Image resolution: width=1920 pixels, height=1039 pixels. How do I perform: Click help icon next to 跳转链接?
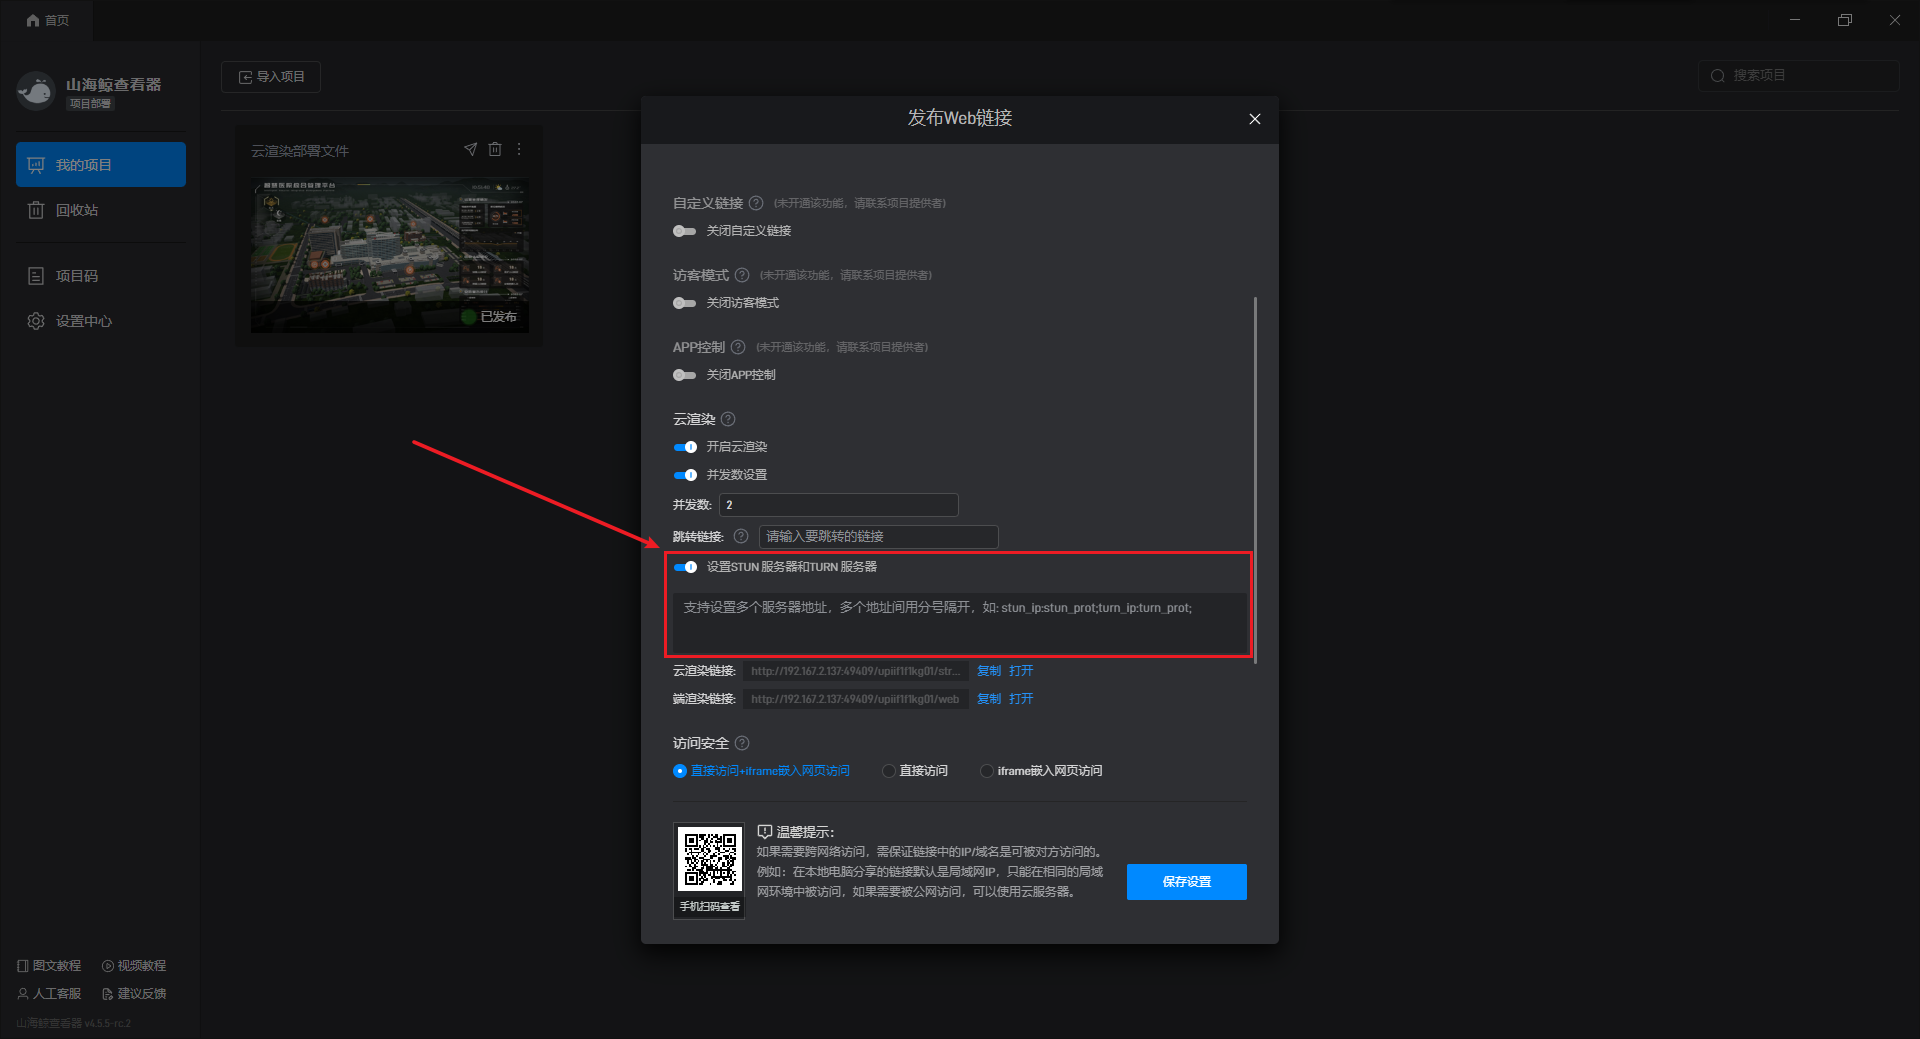741,536
